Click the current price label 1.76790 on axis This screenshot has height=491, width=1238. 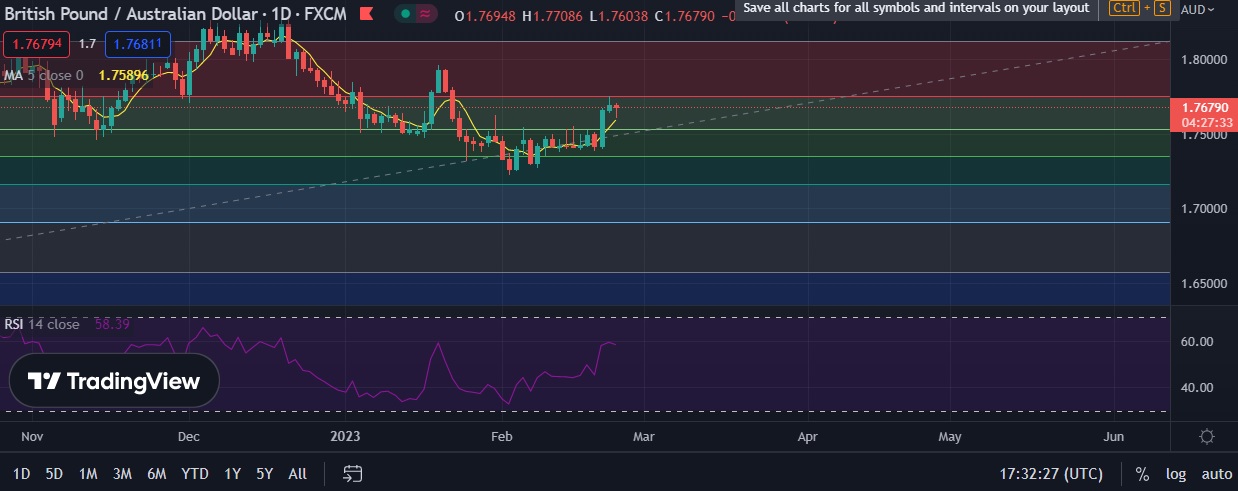1204,107
